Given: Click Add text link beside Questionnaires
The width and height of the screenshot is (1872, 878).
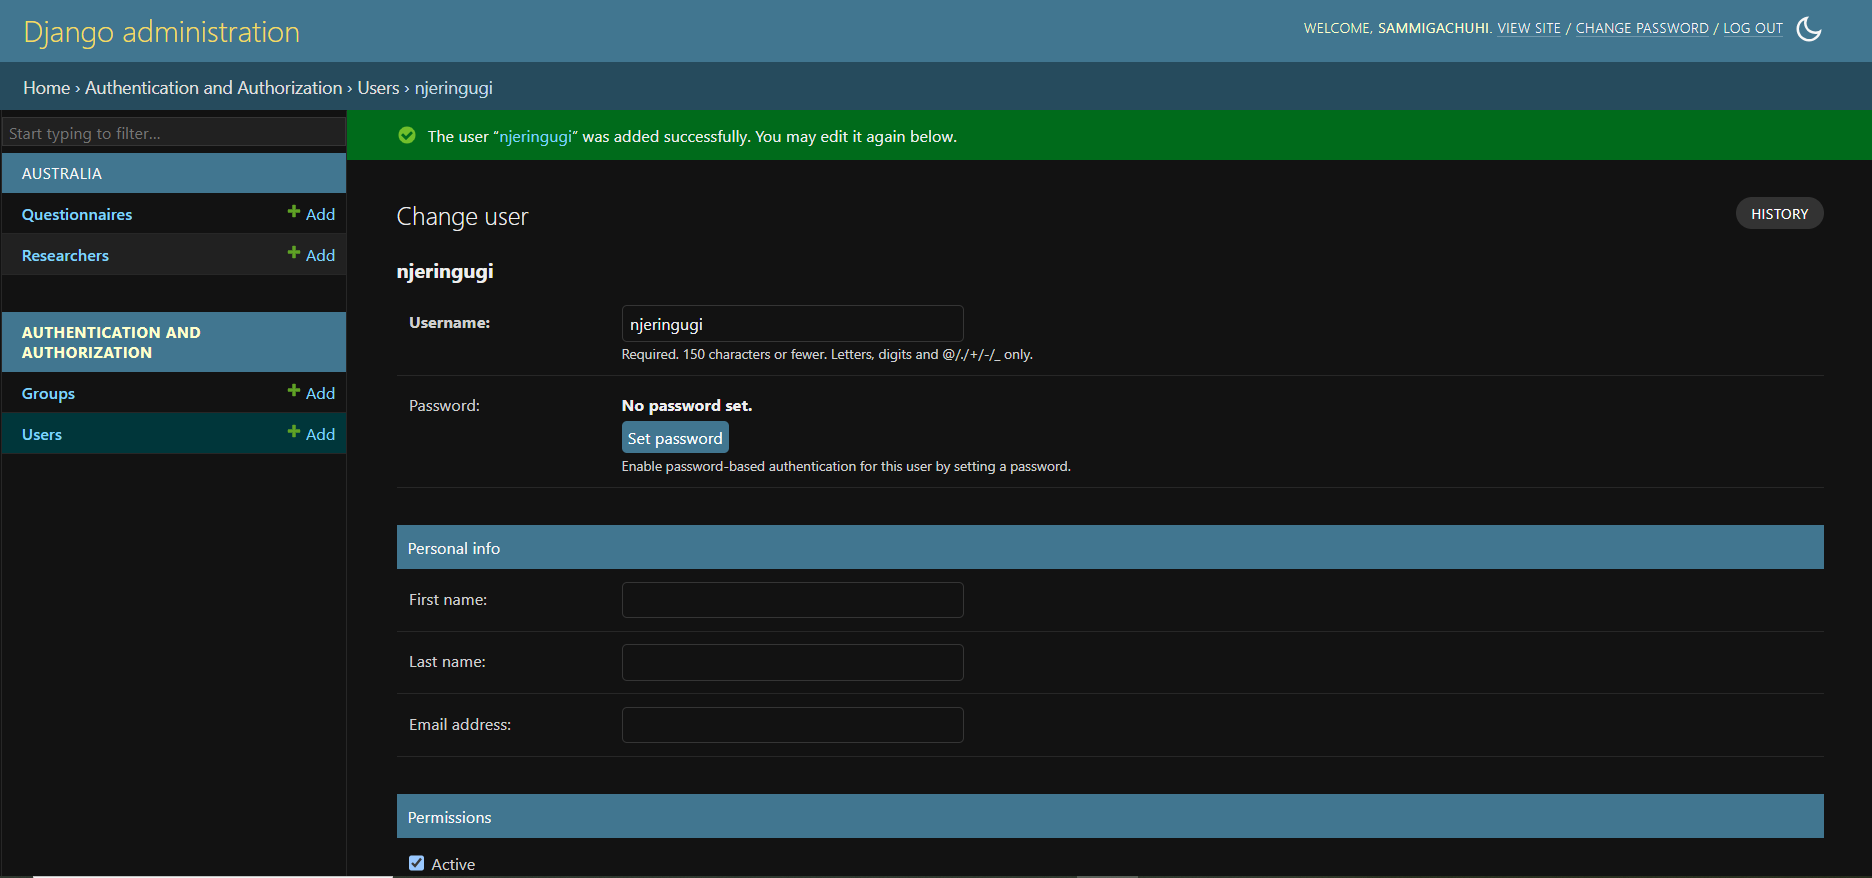Looking at the screenshot, I should tap(320, 214).
